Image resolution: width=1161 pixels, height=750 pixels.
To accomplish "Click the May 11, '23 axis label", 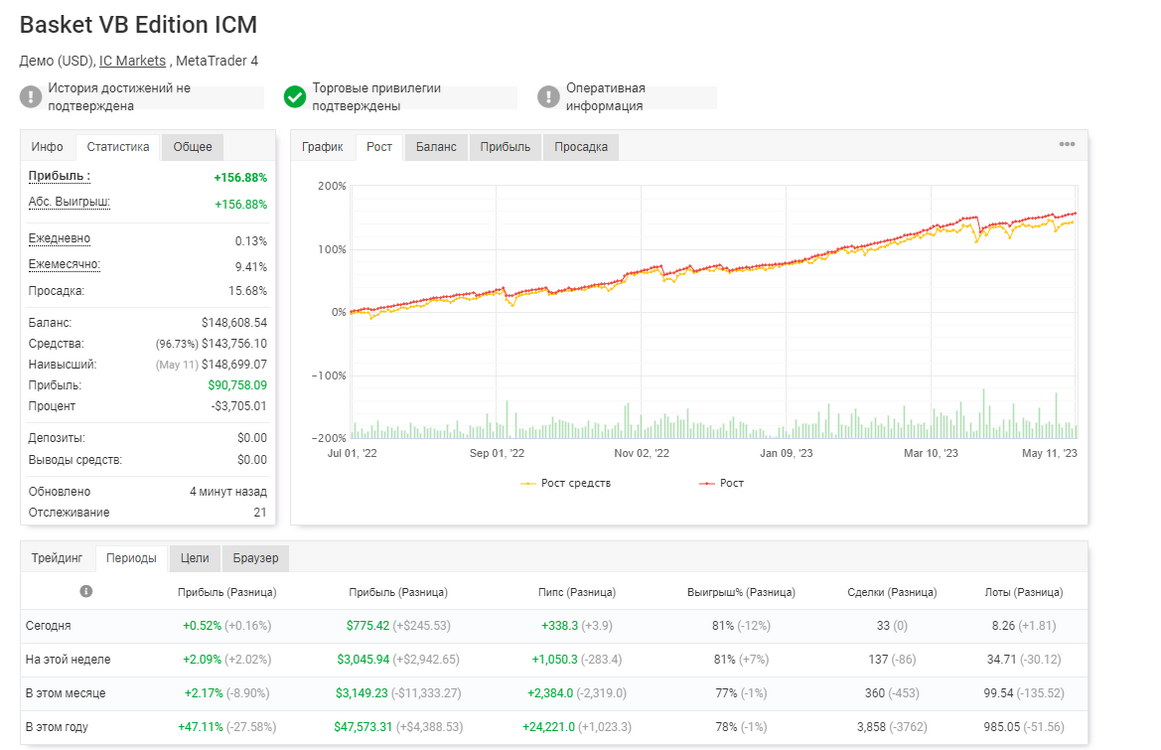I will coord(1050,453).
